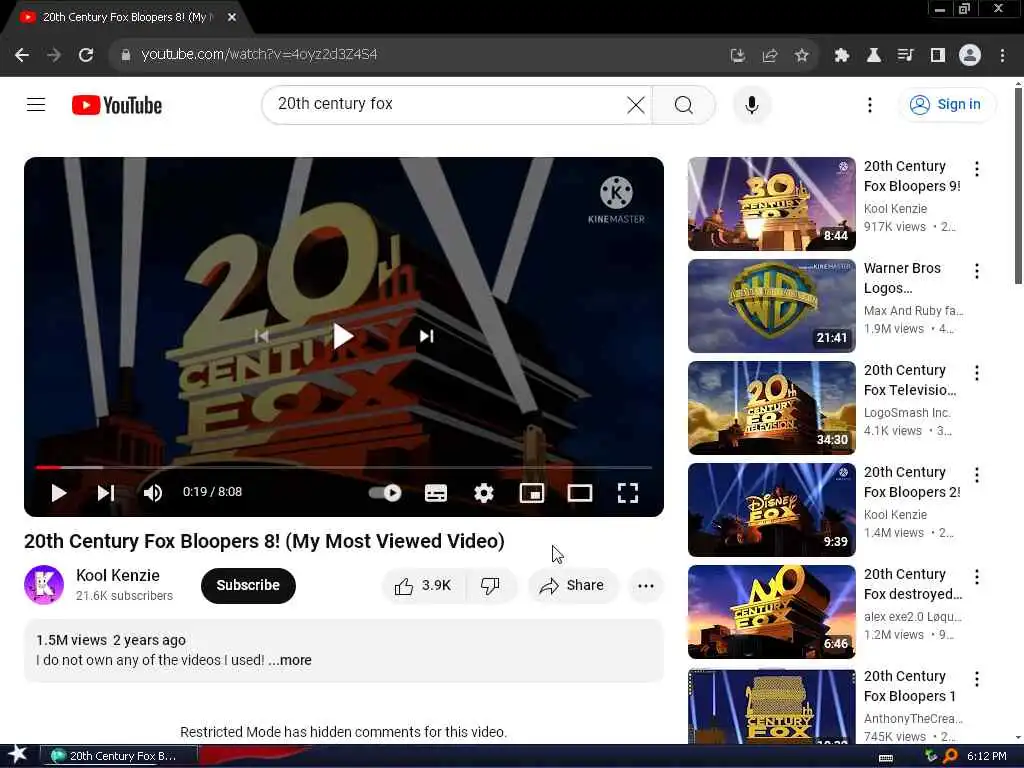The width and height of the screenshot is (1024, 768).
Task: Clear the search box with X
Action: click(635, 104)
